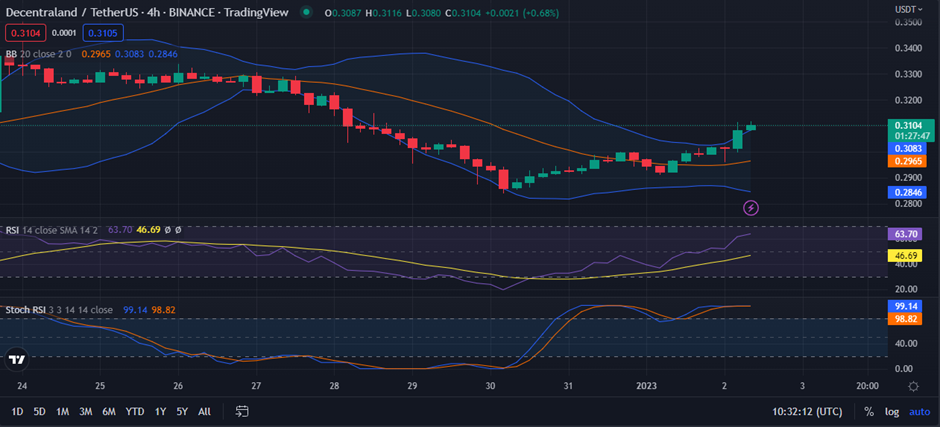Click the 20:00 label on time axis
This screenshot has height=427, width=940.
867,385
